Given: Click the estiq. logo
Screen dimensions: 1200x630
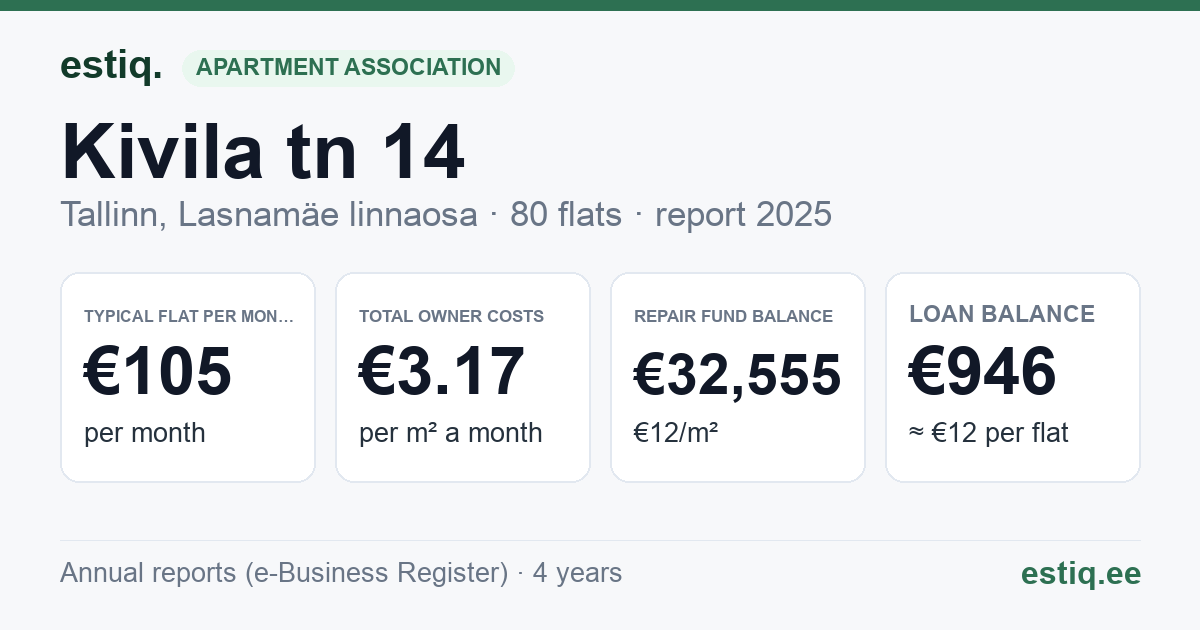Looking at the screenshot, I should point(111,66).
